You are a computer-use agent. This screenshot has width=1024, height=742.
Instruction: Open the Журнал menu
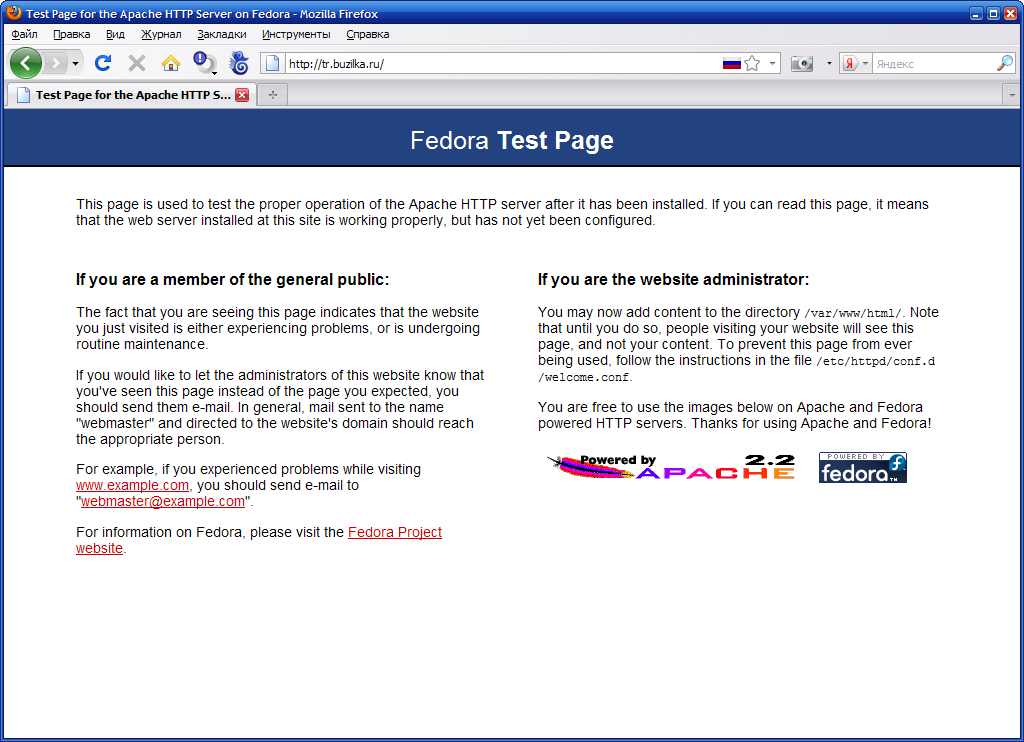161,34
